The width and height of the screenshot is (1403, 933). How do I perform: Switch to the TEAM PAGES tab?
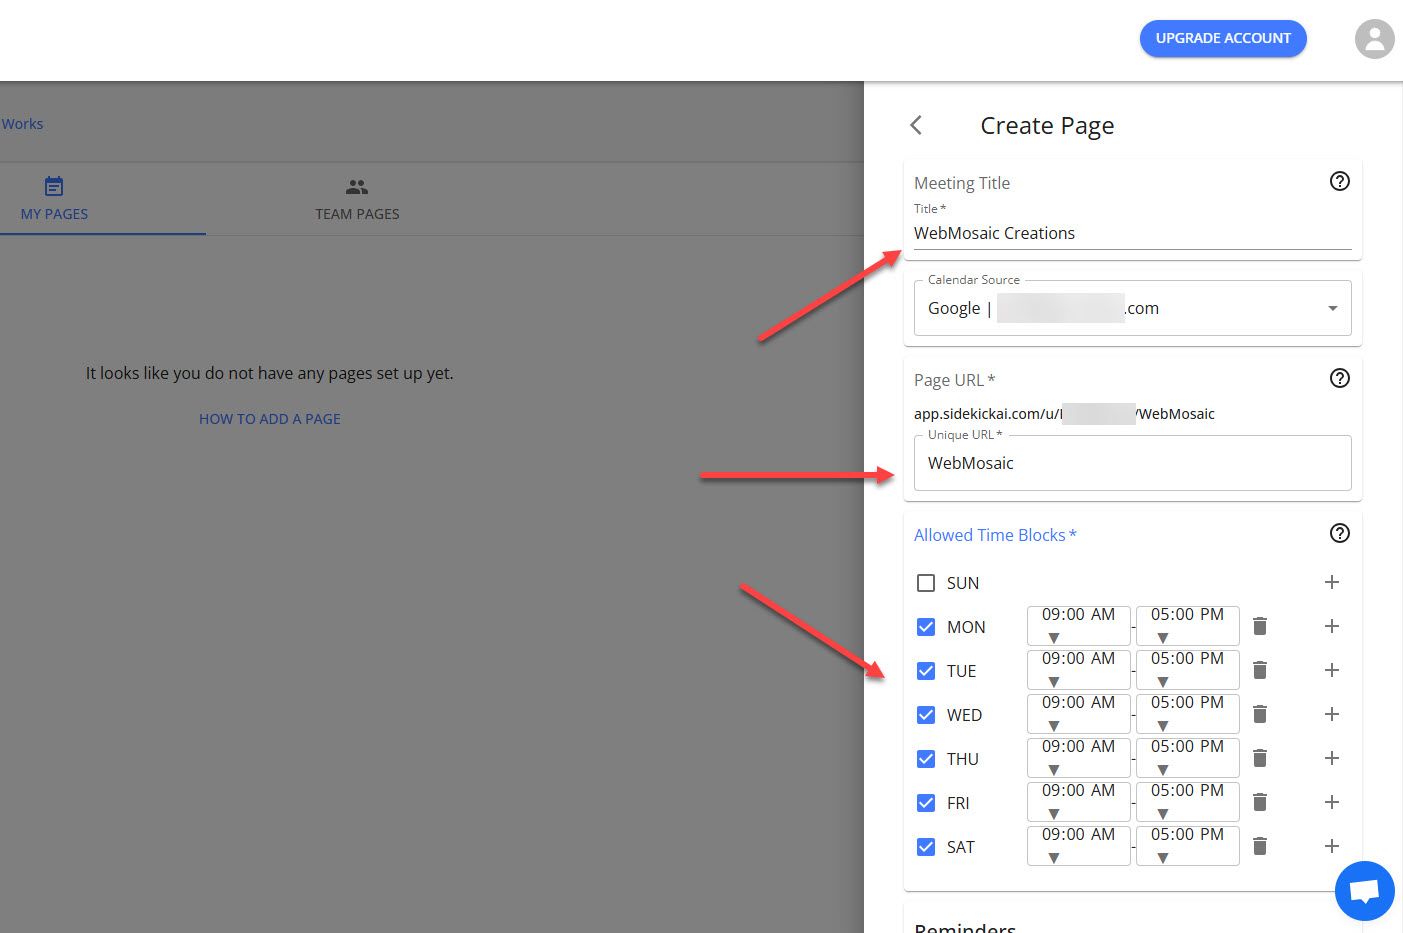[357, 199]
